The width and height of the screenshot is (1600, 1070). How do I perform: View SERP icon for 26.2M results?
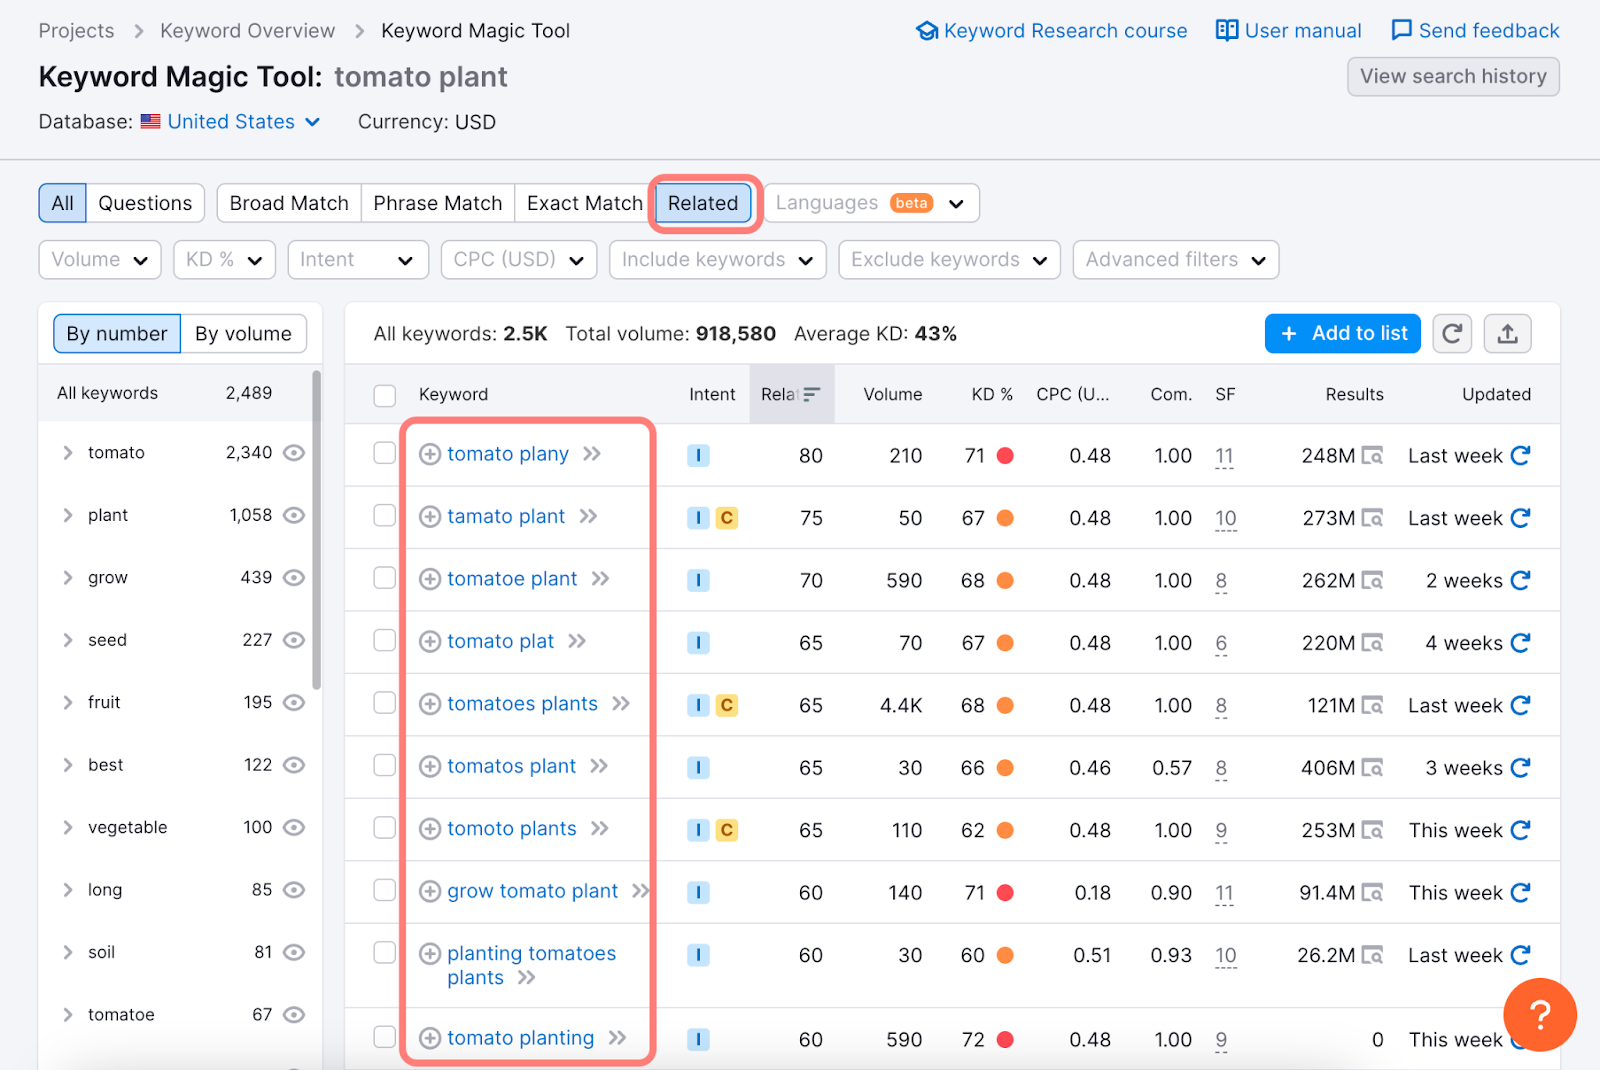tap(1373, 955)
